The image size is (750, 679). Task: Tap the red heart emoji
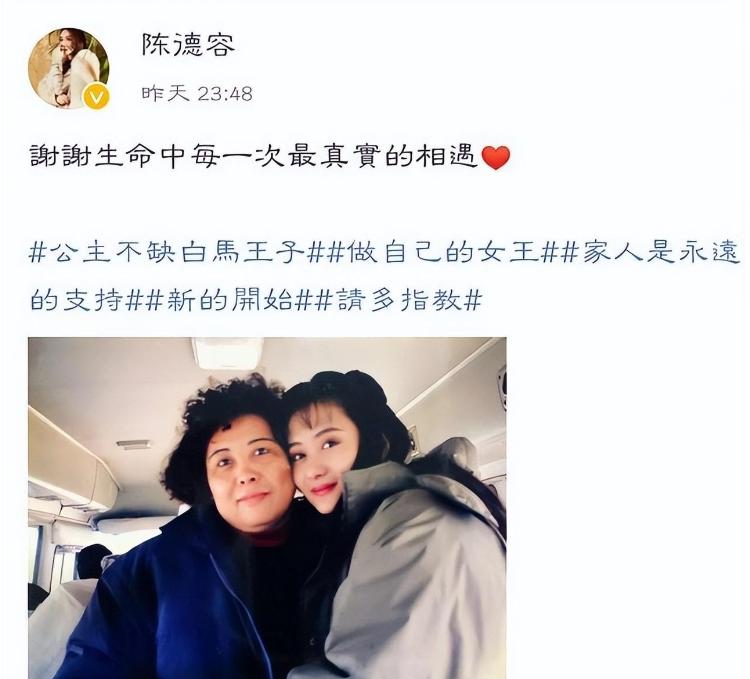coord(496,157)
